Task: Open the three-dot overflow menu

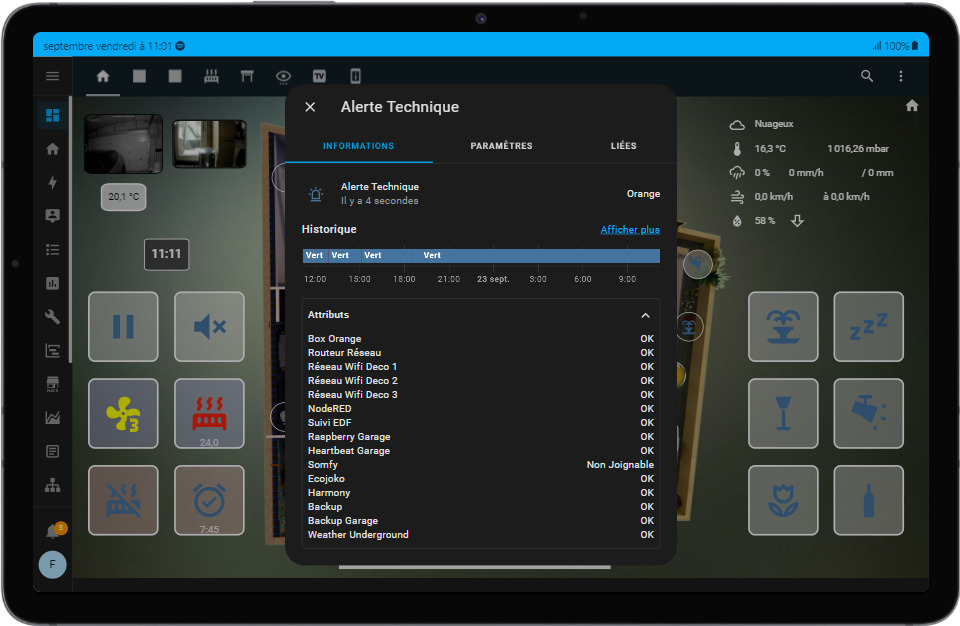Action: click(x=901, y=76)
